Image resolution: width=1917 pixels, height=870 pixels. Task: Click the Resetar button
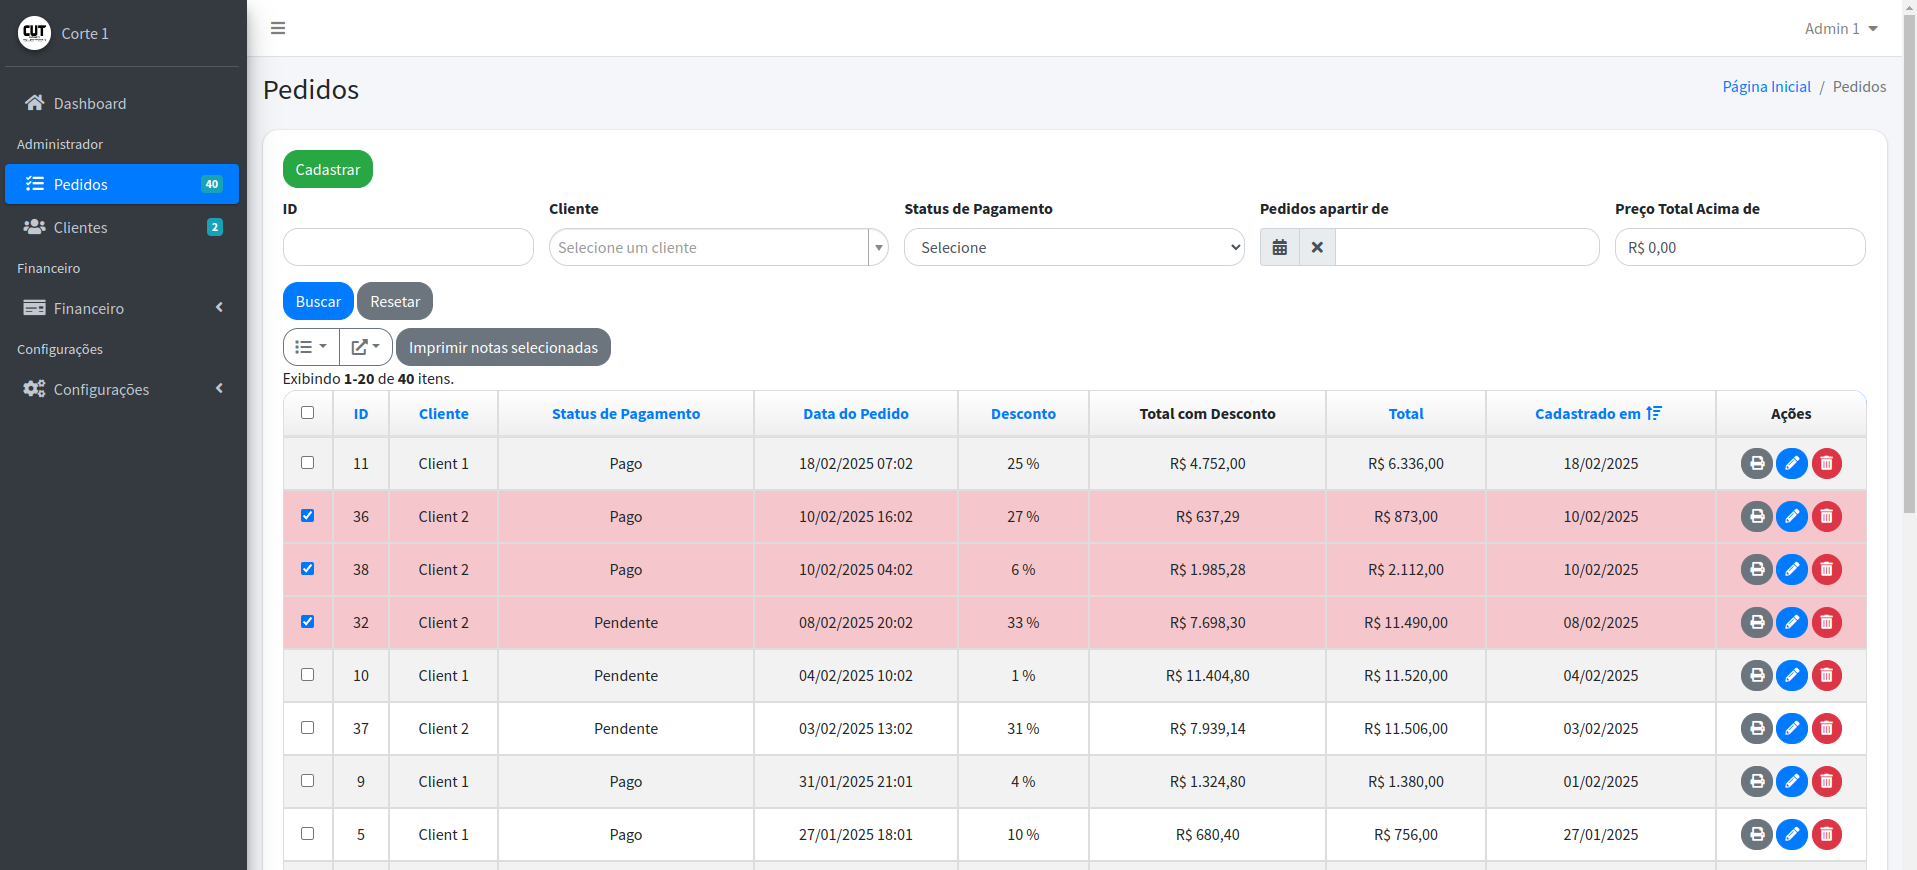pyautogui.click(x=395, y=301)
